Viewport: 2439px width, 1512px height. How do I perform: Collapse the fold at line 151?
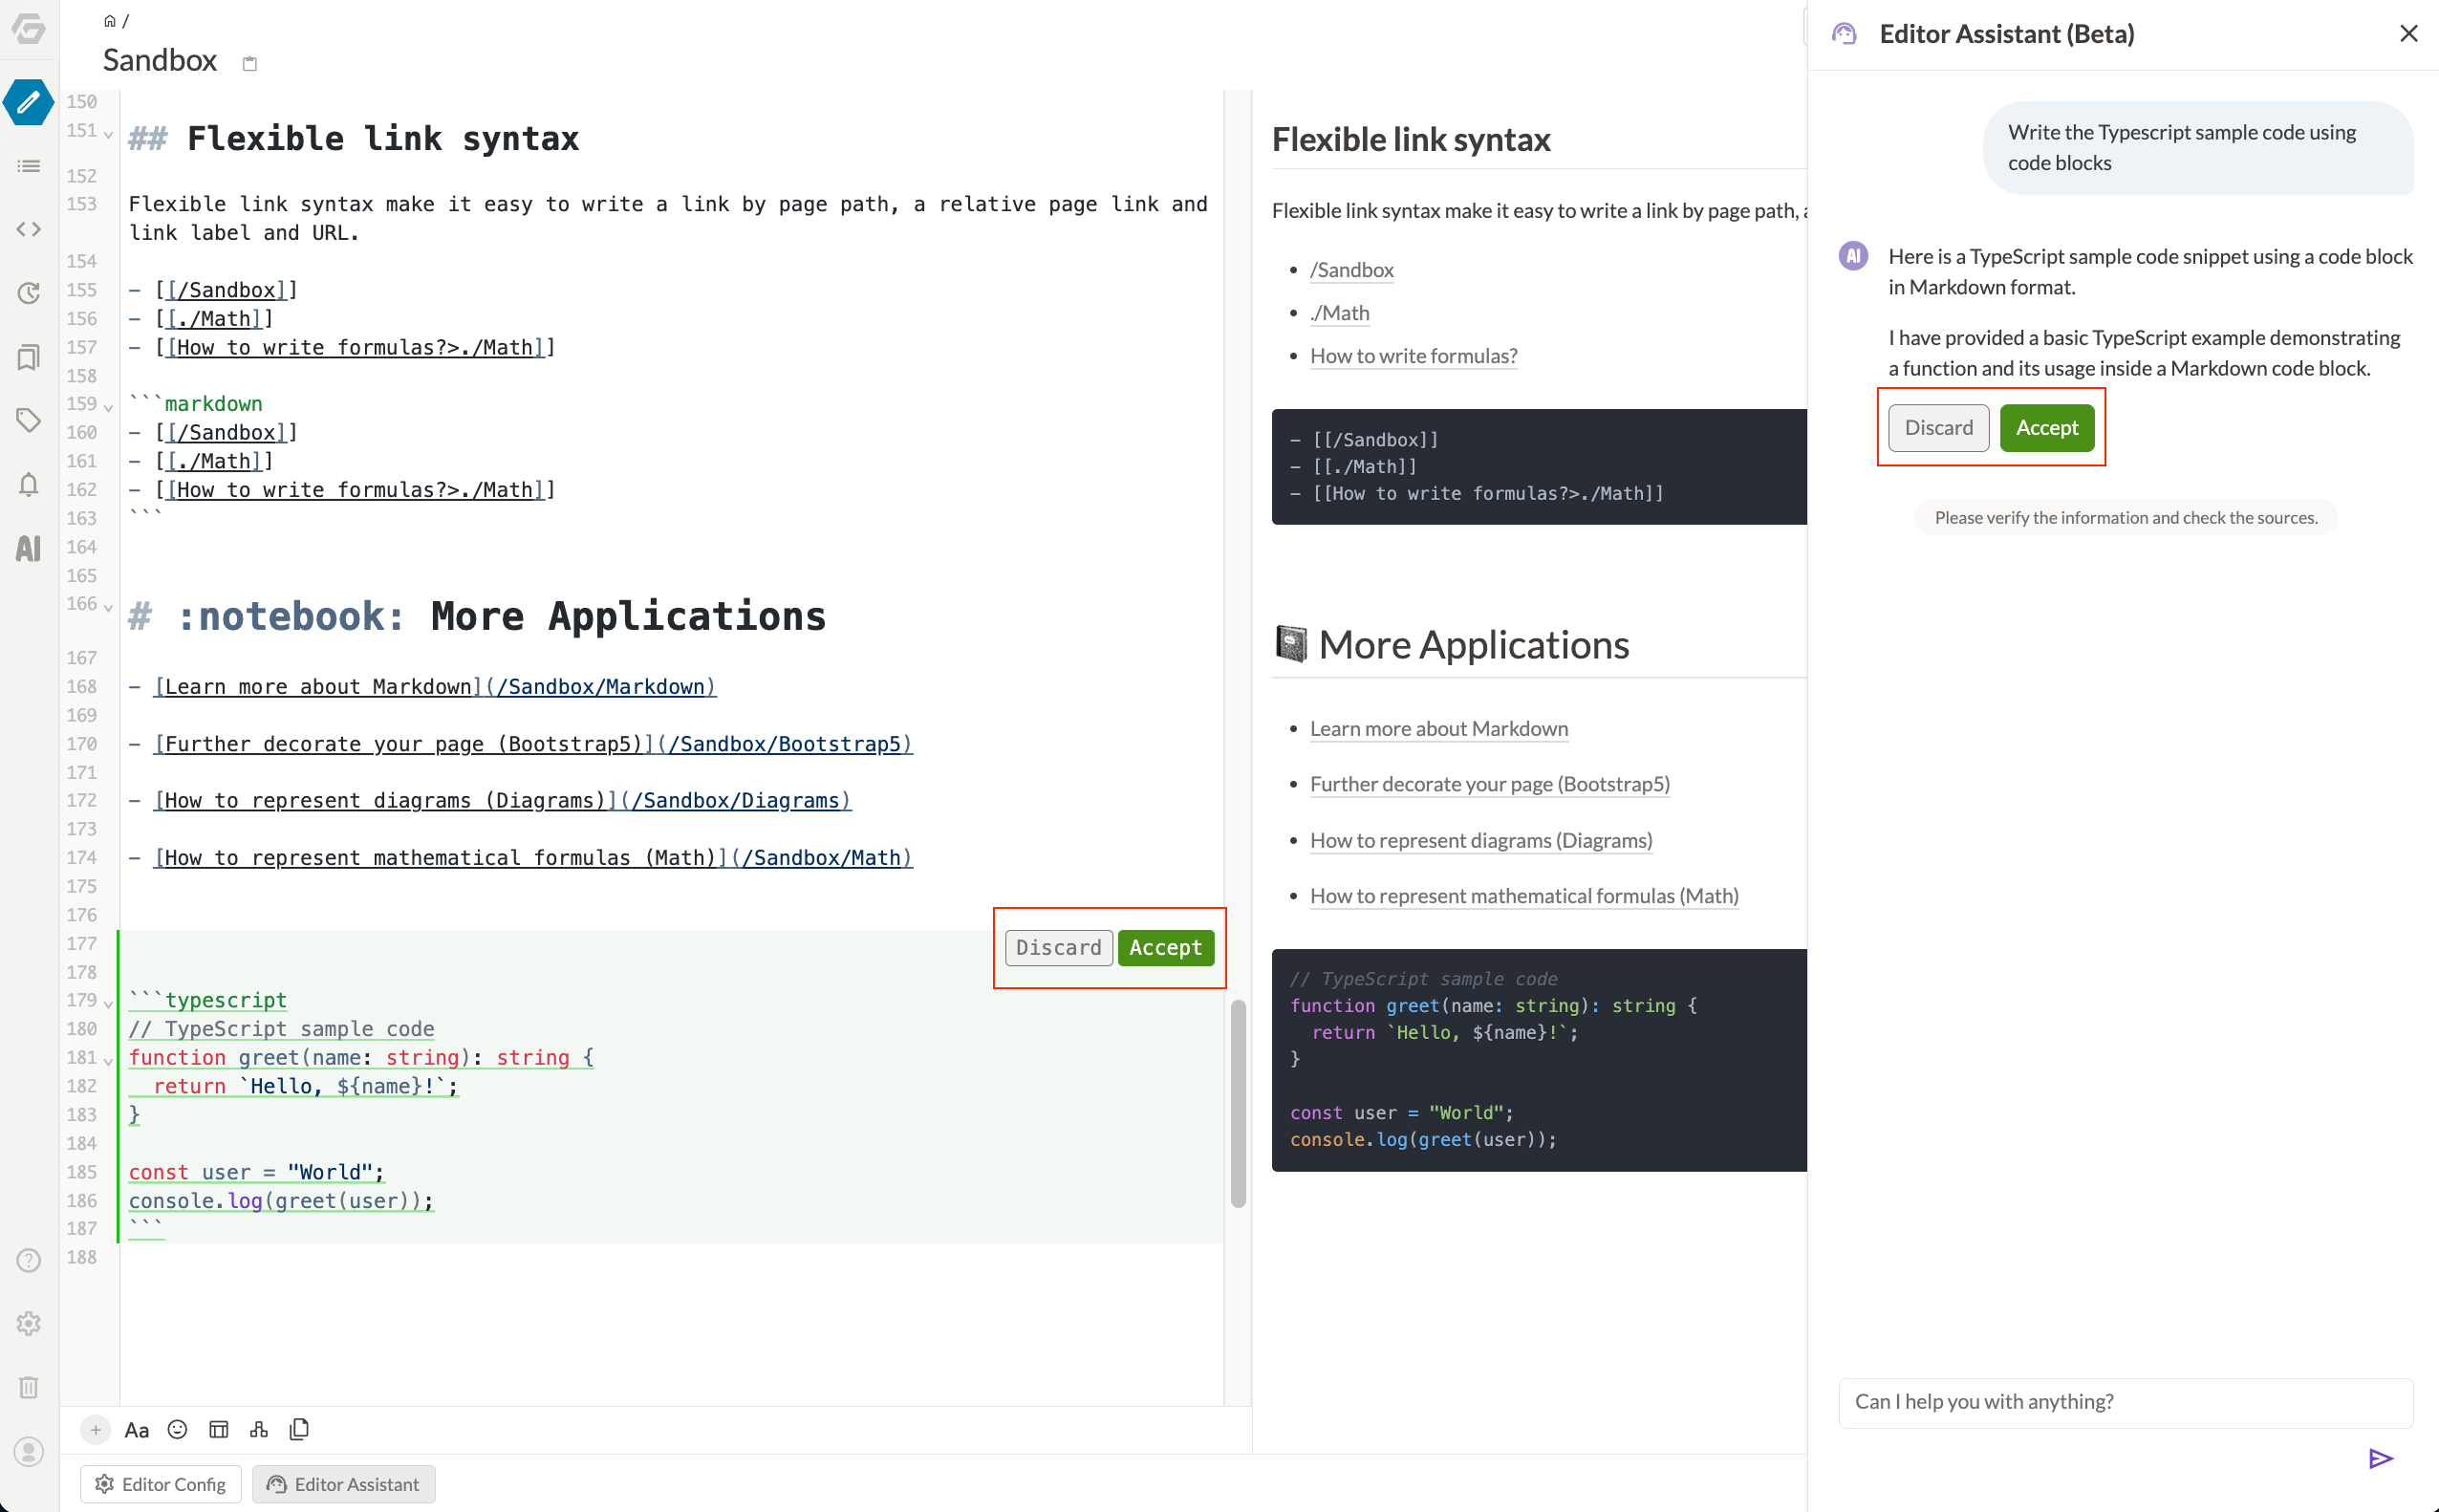tap(108, 134)
